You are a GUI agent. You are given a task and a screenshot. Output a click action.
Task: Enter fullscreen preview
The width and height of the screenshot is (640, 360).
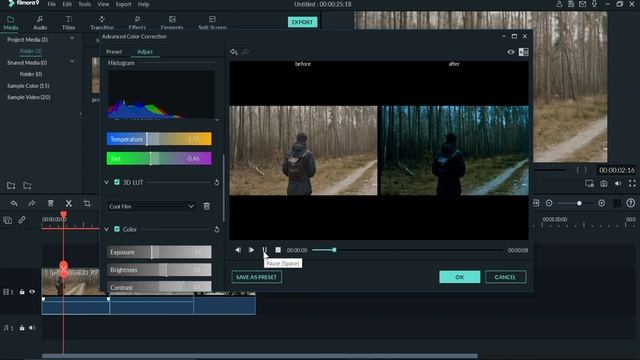(x=632, y=184)
